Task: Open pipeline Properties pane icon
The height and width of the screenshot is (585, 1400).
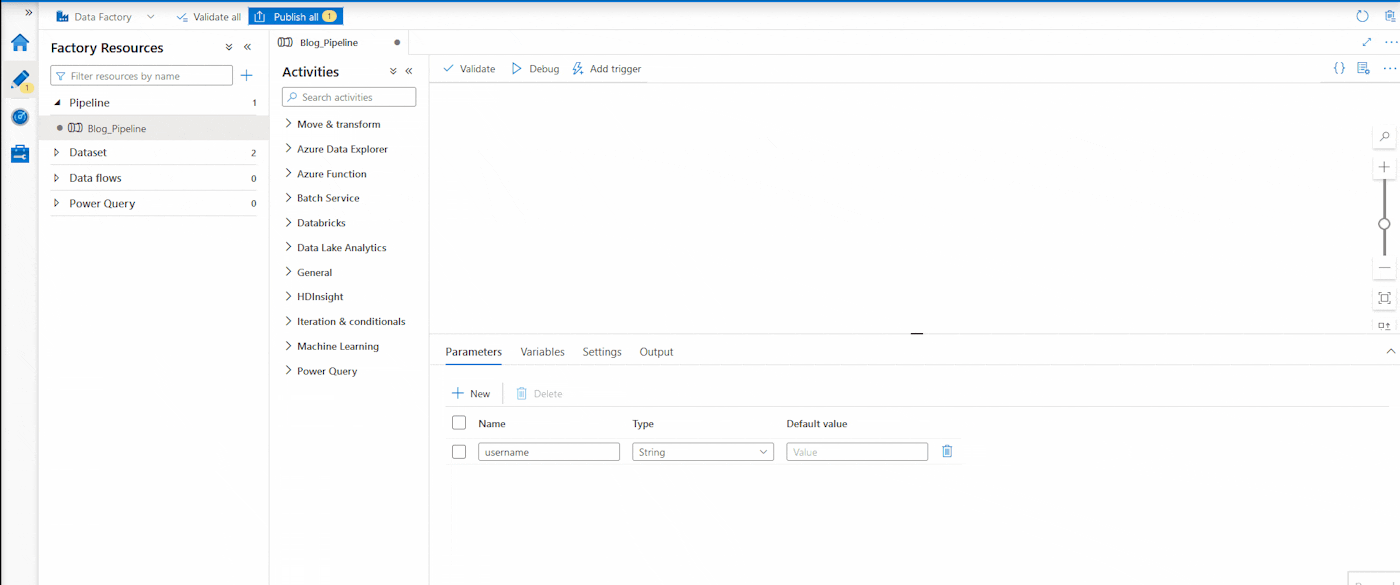Action: [1363, 68]
